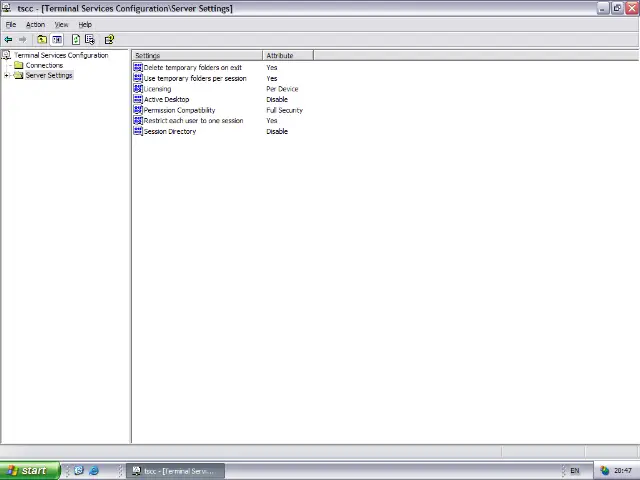Screen dimensions: 640x480
Task: Click the Terminal Services Configuration root icon
Action: [x=6, y=55]
